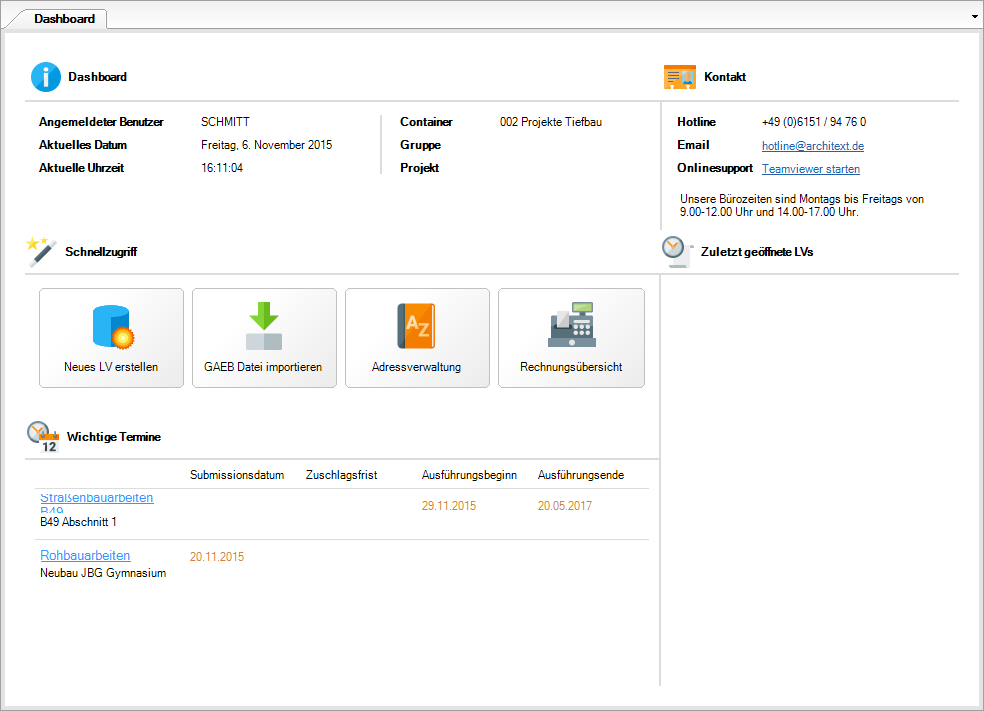984x711 pixels.
Task: Click the hotline@architext.de email link
Action: pos(813,146)
